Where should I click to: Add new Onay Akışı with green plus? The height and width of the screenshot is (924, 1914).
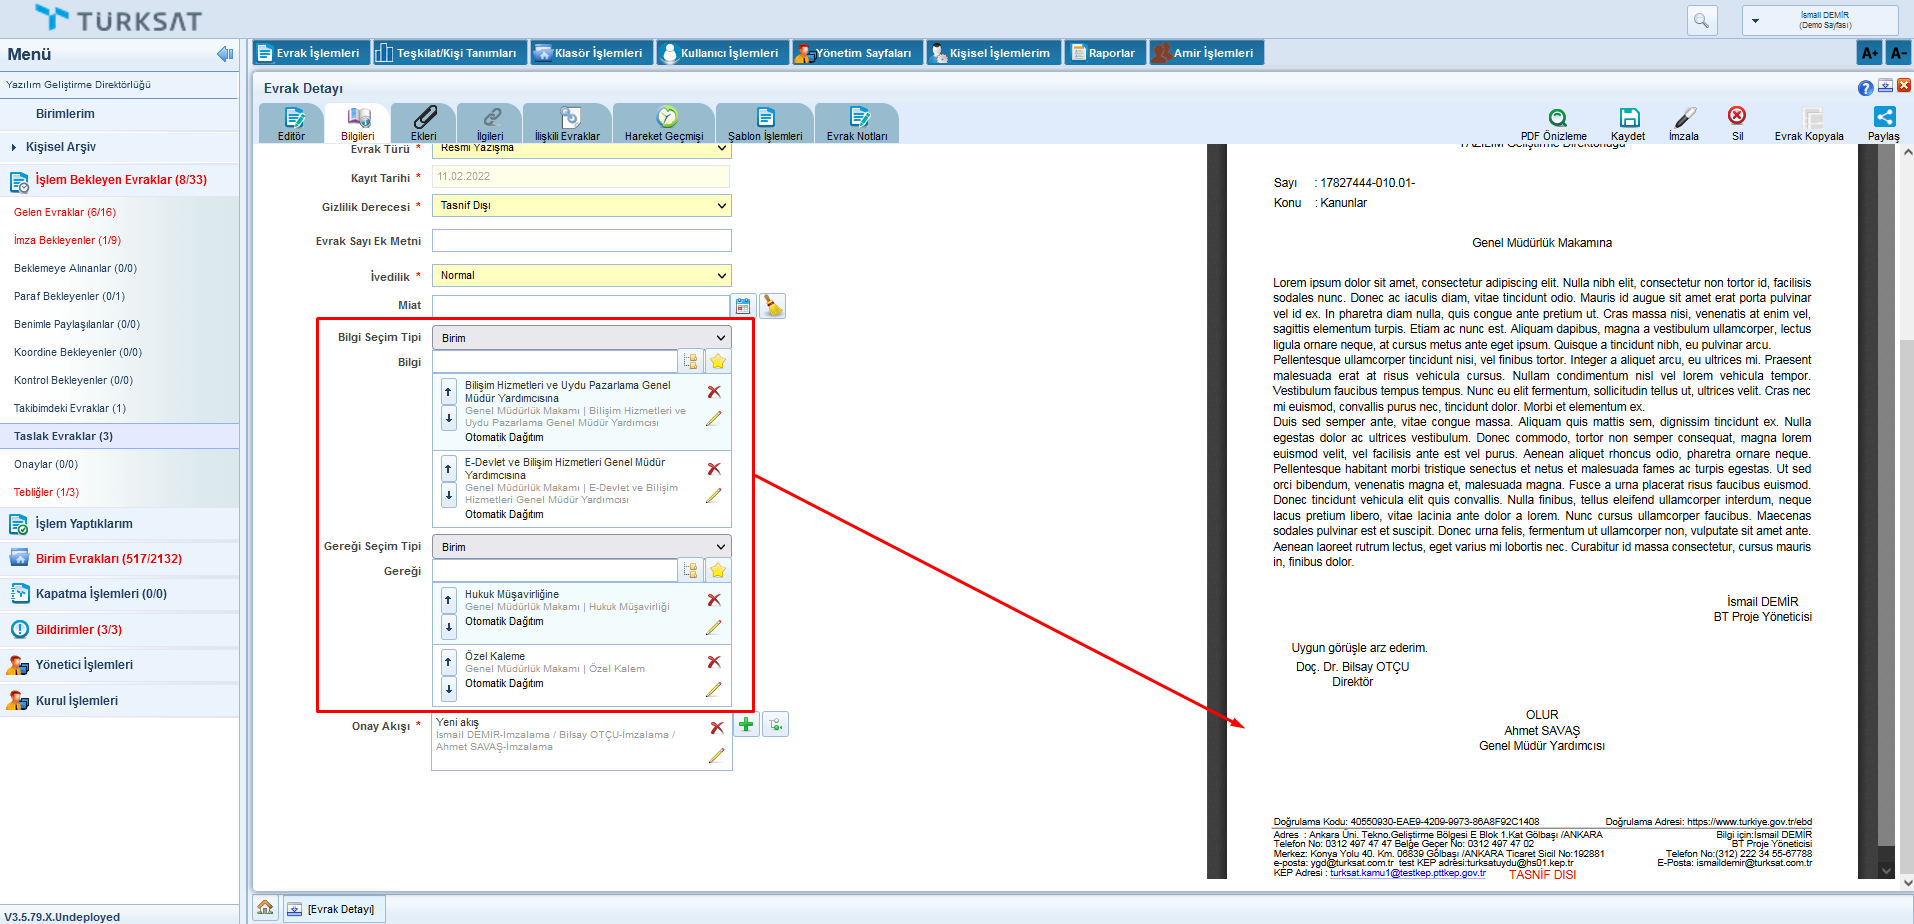[746, 725]
